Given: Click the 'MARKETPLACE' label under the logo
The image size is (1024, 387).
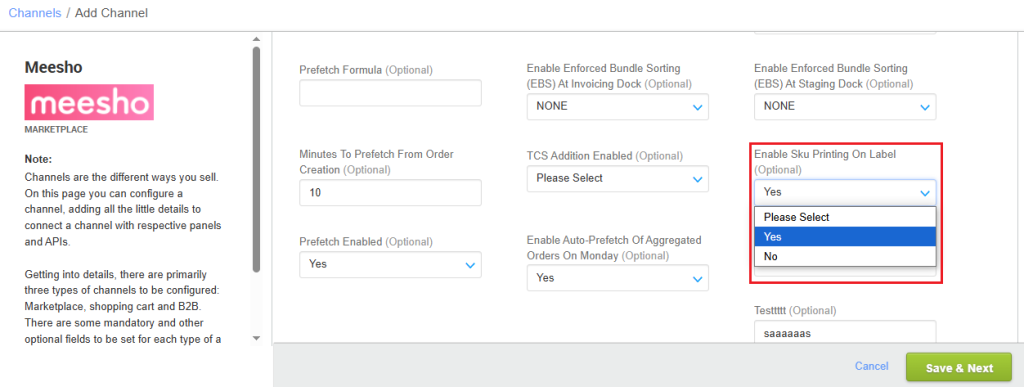Looking at the screenshot, I should 56,130.
